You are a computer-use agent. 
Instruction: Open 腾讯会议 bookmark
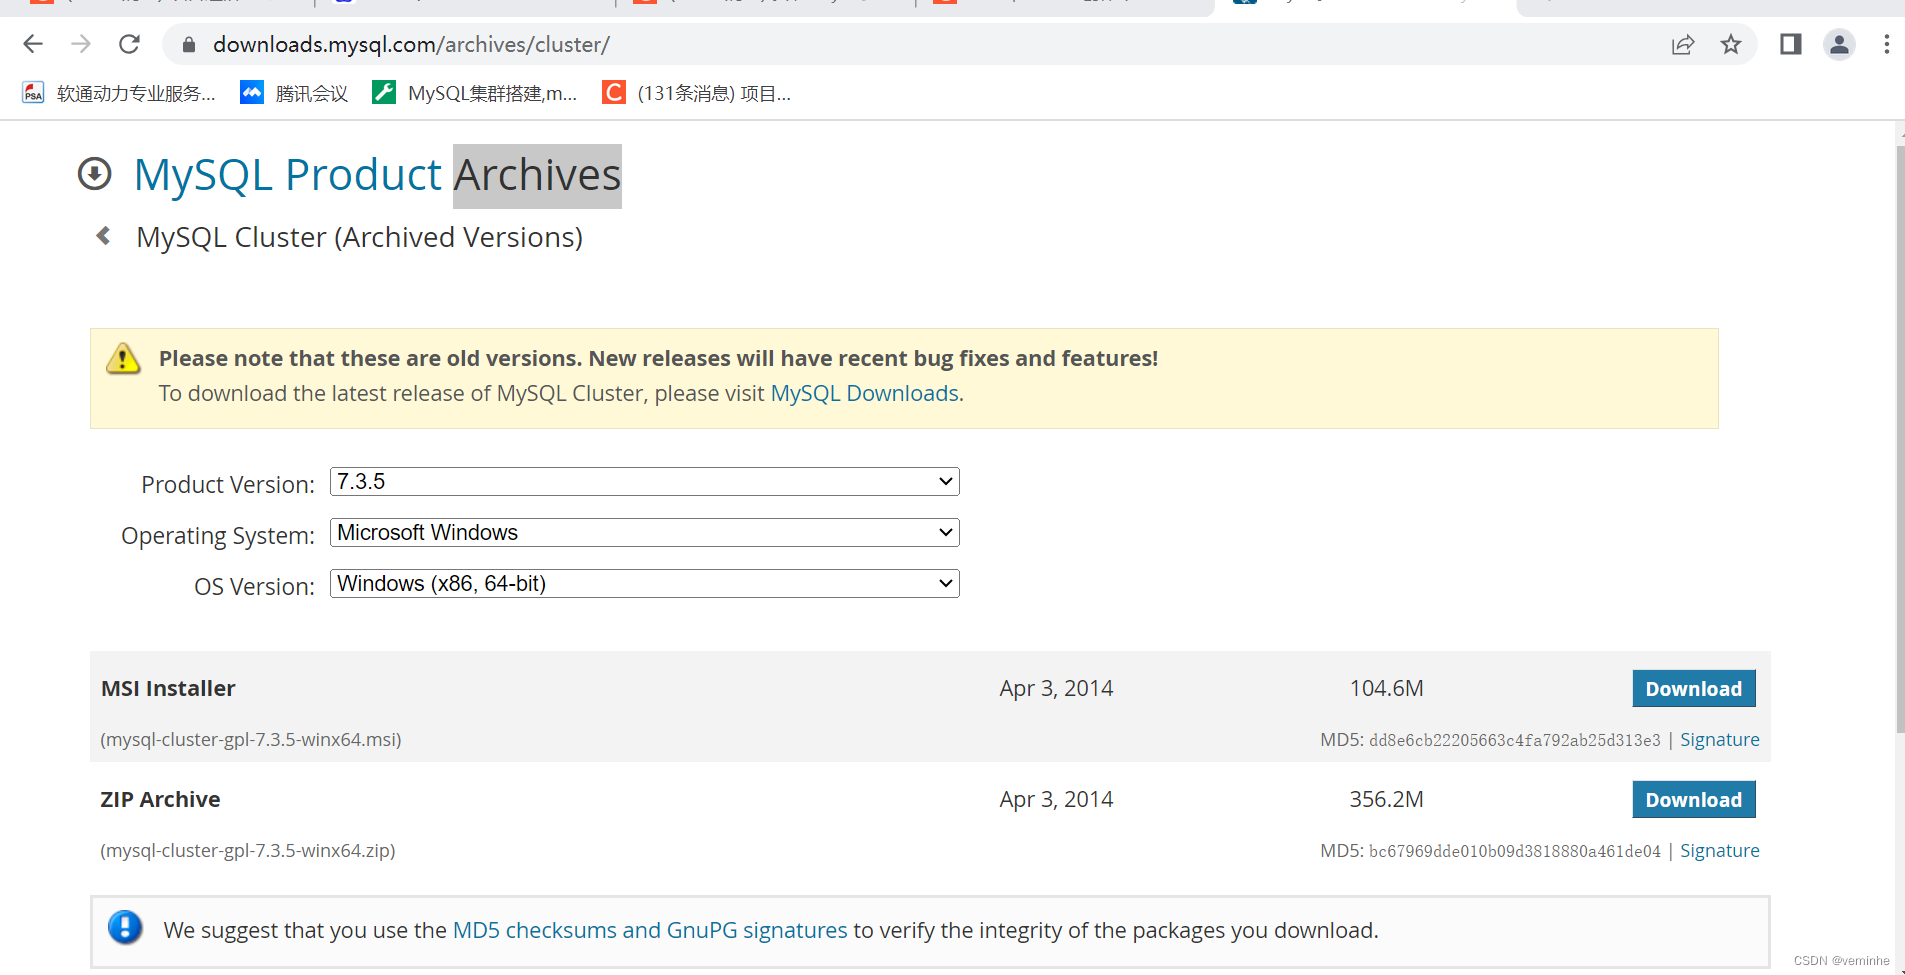[x=294, y=93]
